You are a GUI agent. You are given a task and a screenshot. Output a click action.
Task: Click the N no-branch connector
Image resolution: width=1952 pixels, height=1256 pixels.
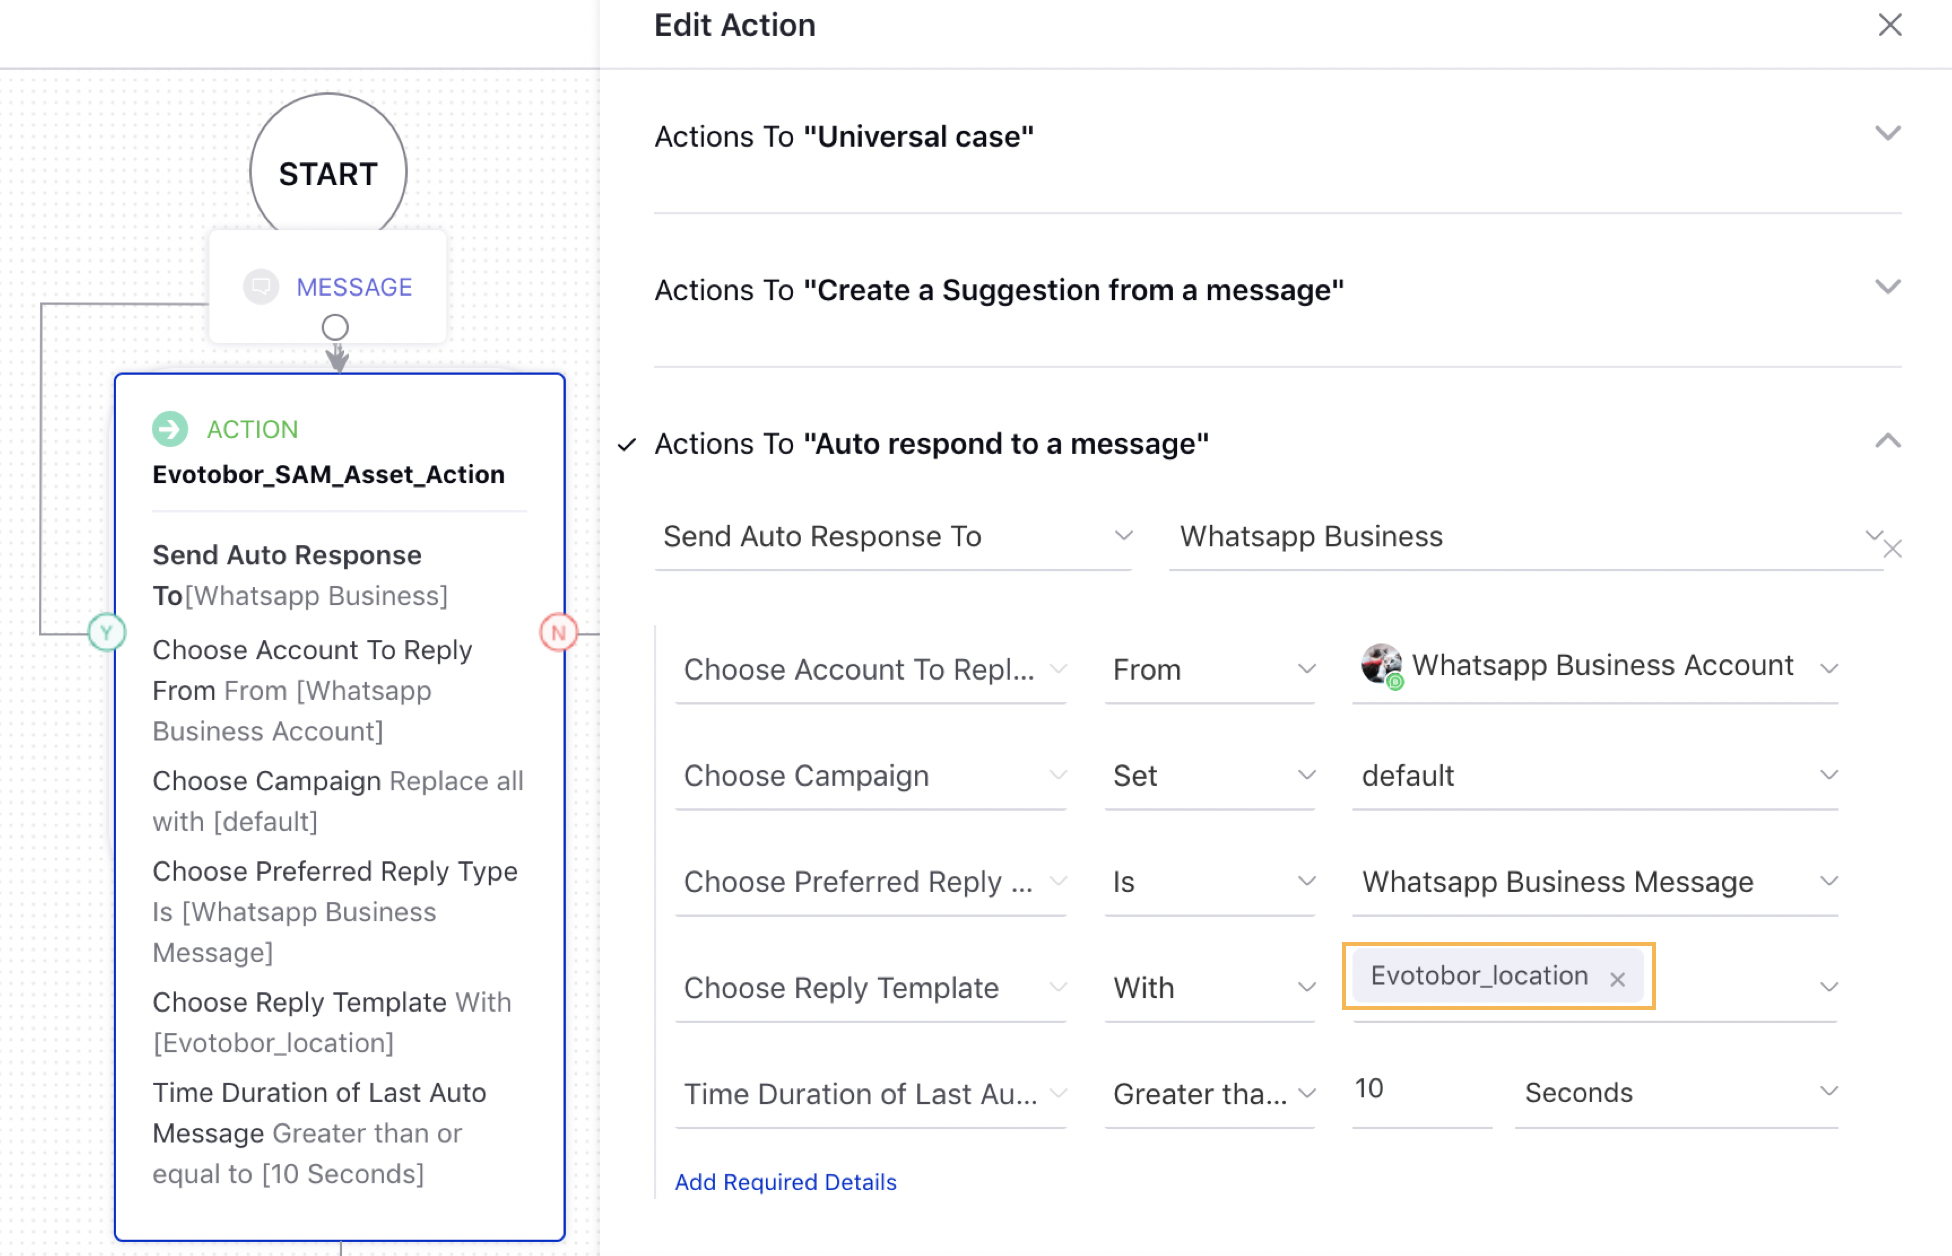[x=558, y=632]
